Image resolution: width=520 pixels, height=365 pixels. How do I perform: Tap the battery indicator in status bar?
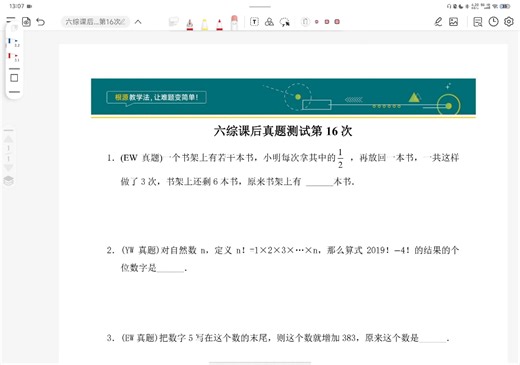click(x=505, y=6)
